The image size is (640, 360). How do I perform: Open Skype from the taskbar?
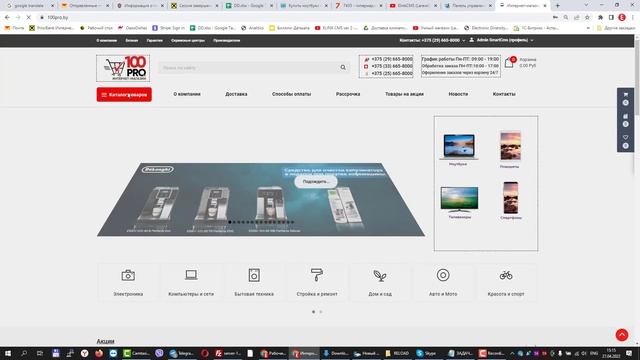426,353
